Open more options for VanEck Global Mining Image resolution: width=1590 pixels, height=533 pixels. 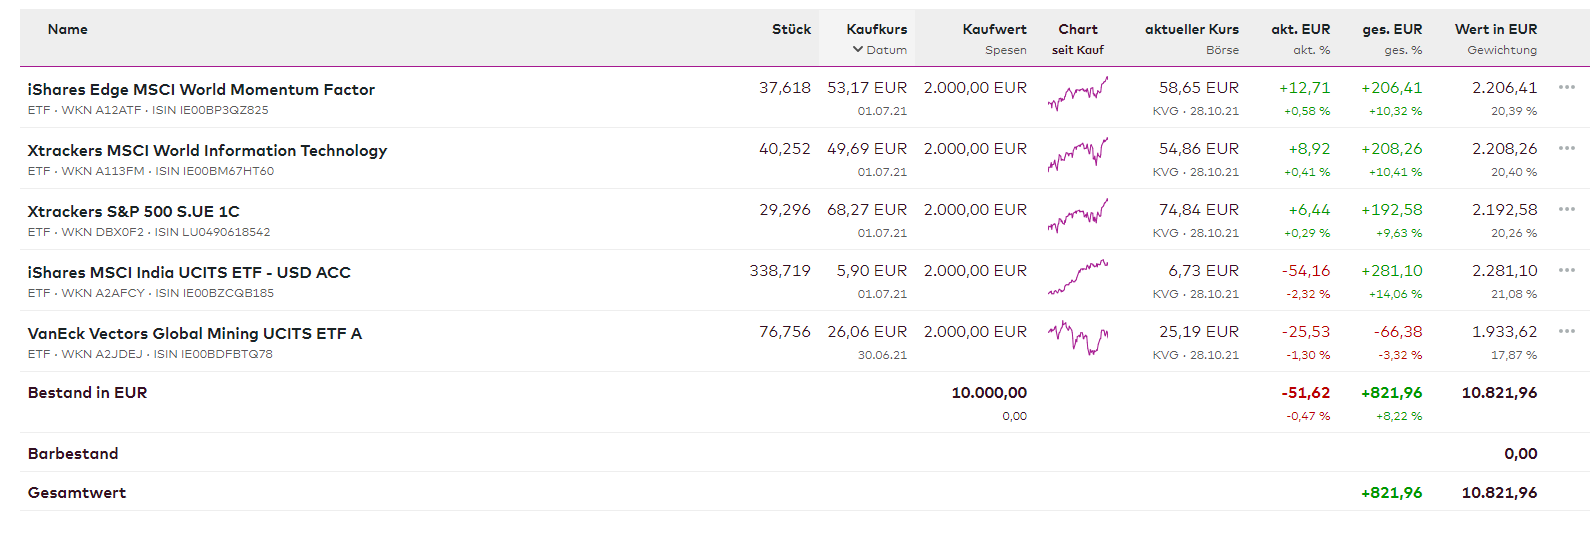click(1566, 332)
